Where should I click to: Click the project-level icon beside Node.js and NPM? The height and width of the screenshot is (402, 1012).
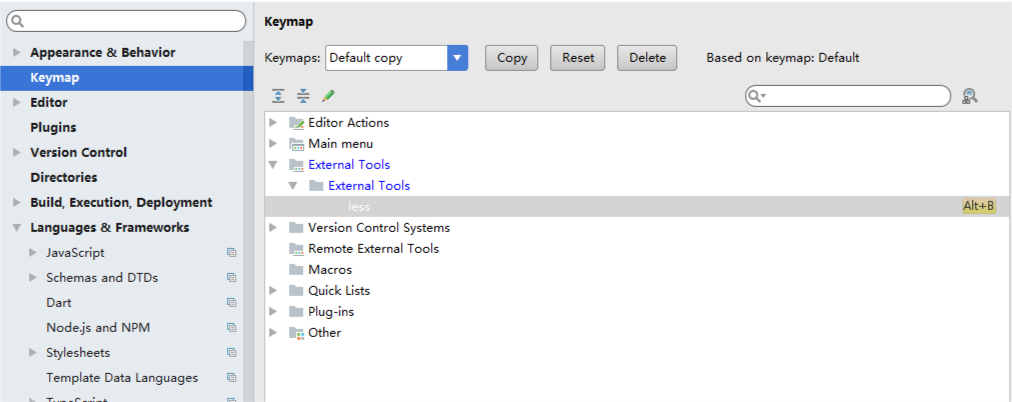(x=232, y=328)
